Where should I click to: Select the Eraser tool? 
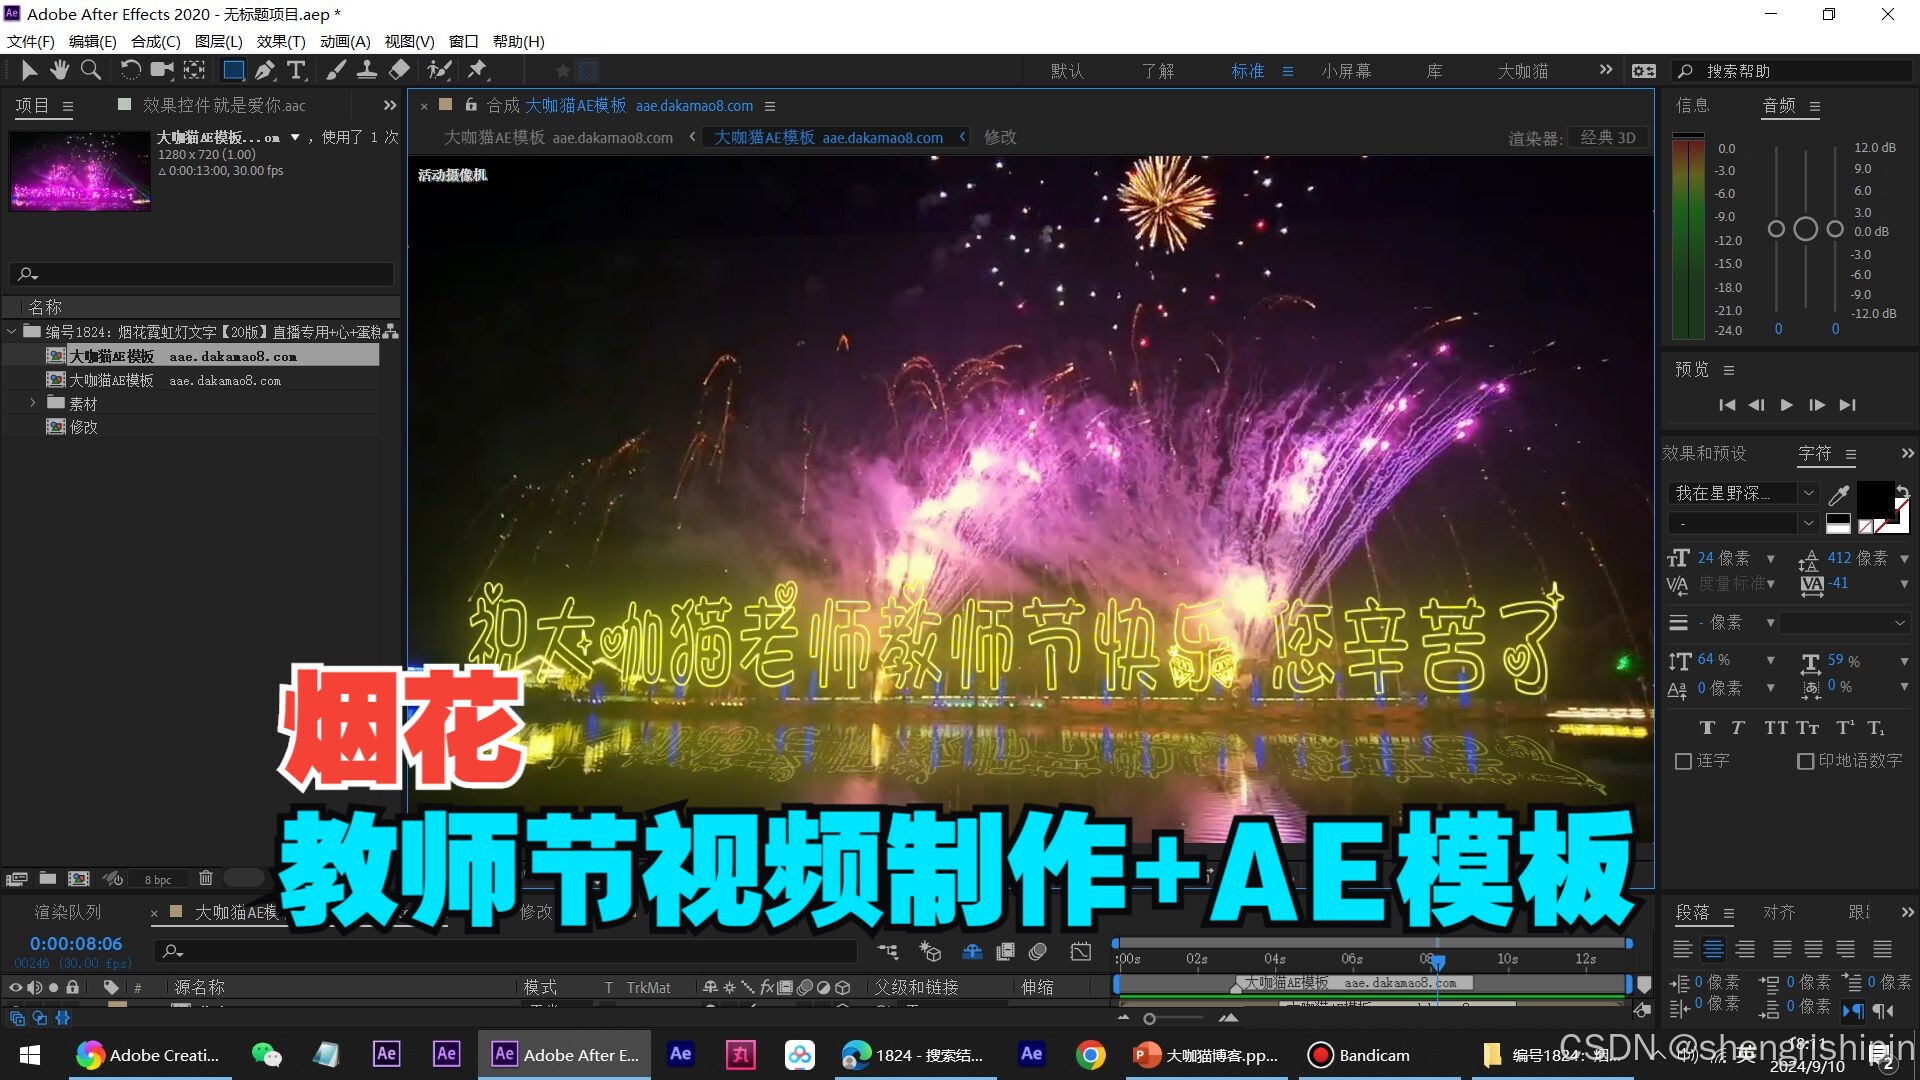(399, 70)
